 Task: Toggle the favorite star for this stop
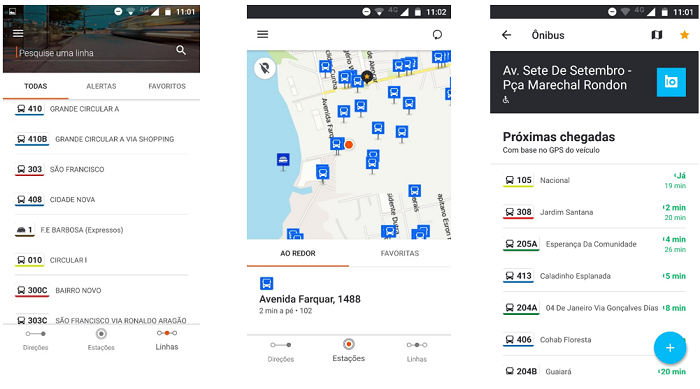(x=684, y=35)
